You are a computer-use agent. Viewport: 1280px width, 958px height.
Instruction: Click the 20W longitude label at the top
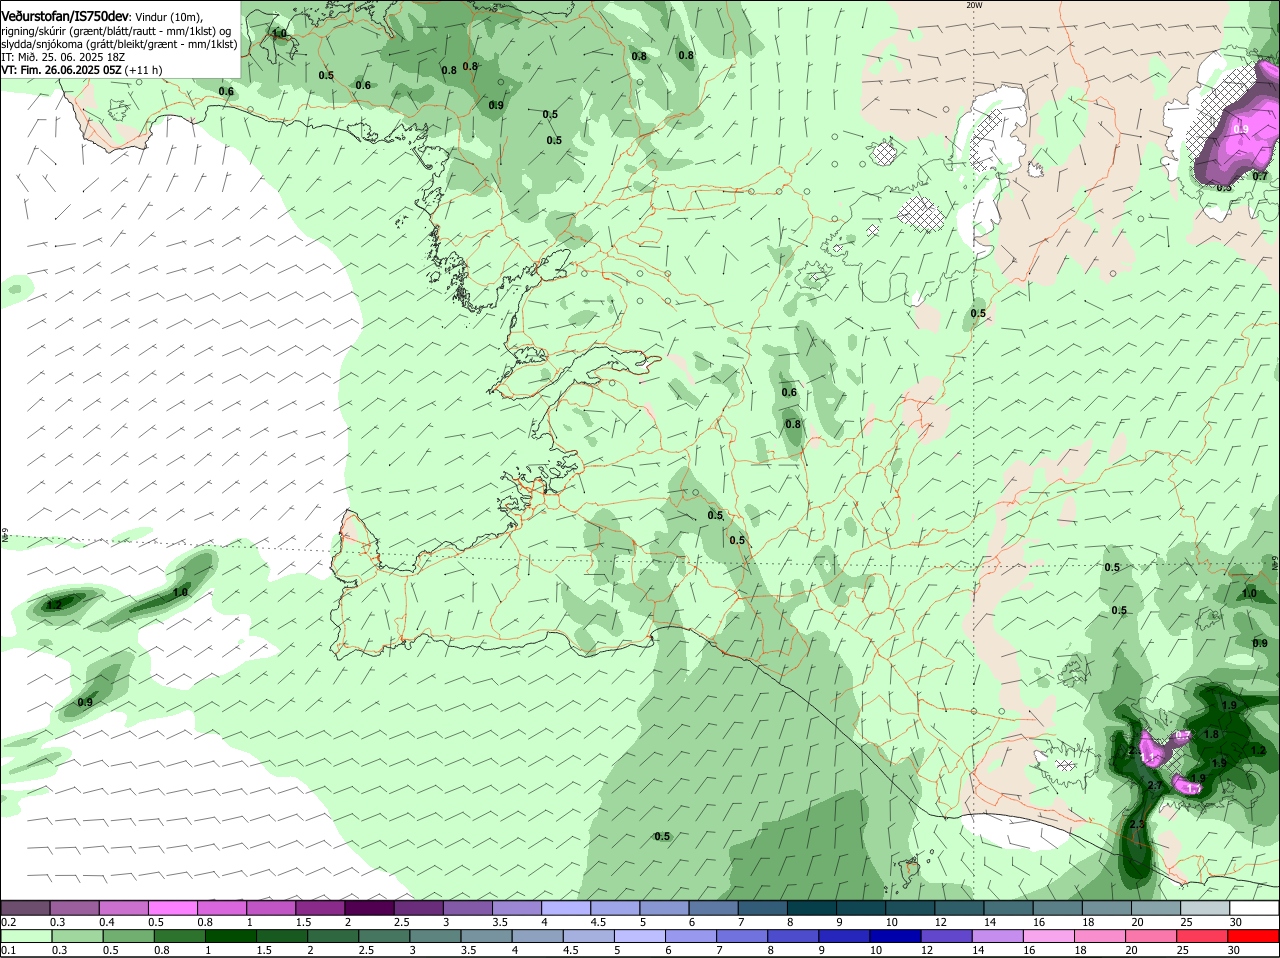(x=974, y=5)
